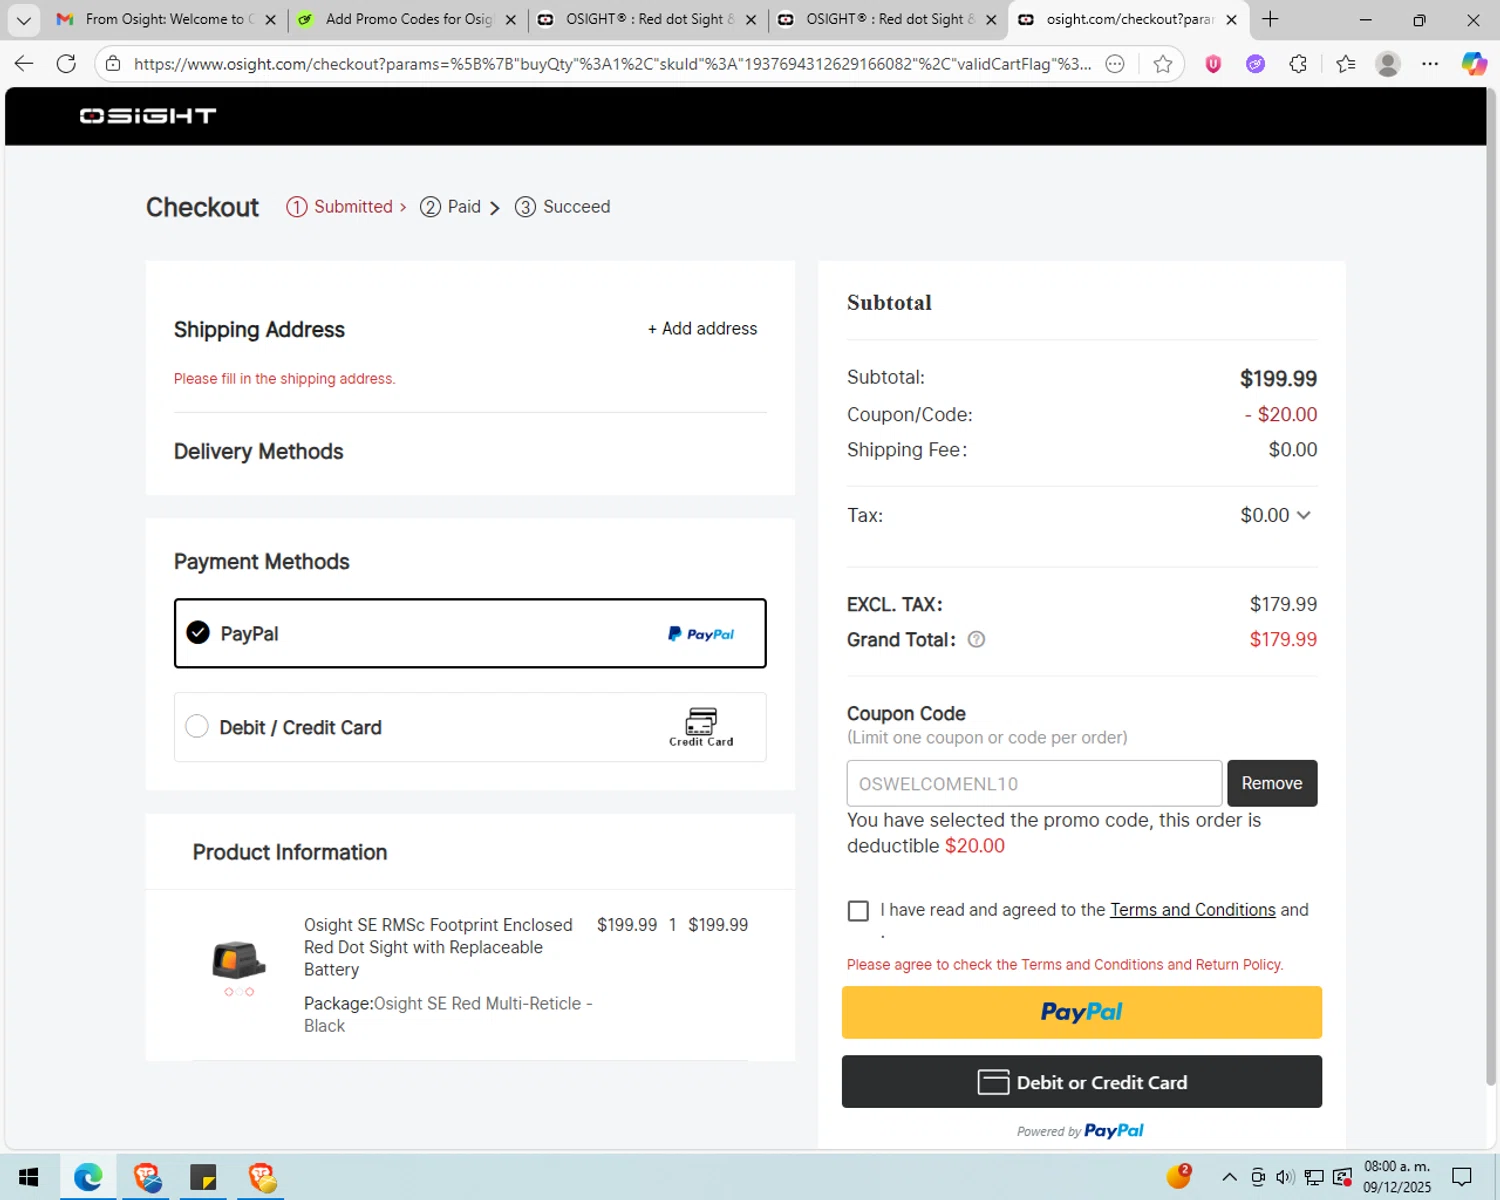This screenshot has height=1200, width=1500.
Task: Expand the Tax amount dropdown chevron
Action: (1303, 515)
